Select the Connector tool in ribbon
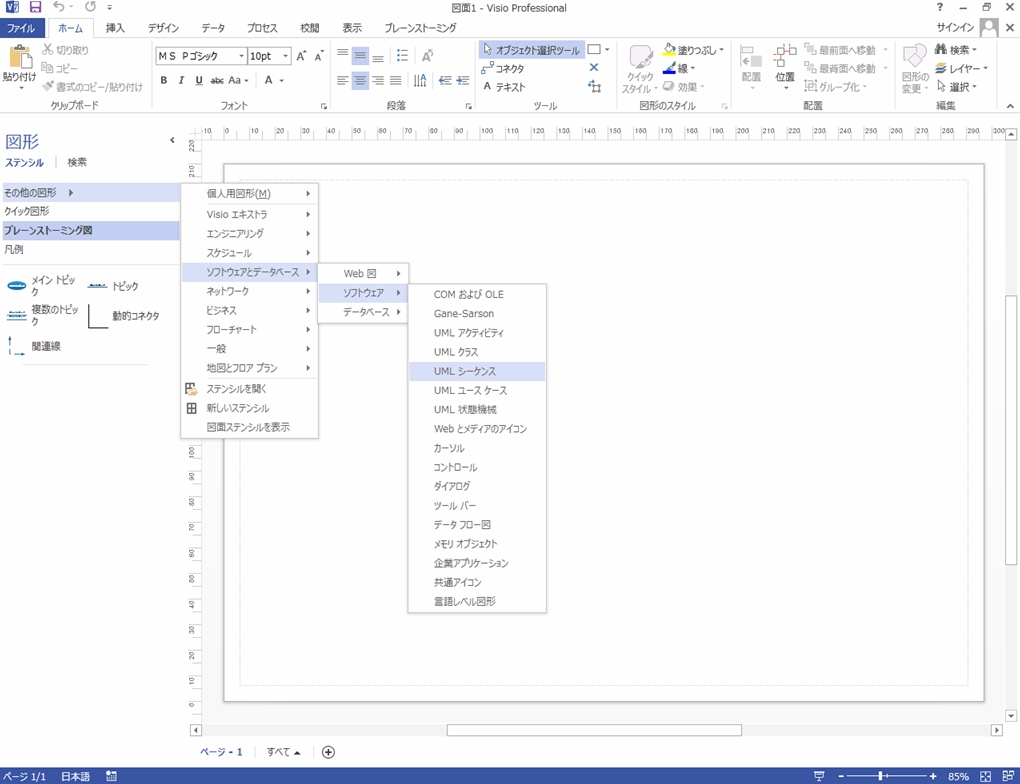 click(502, 69)
